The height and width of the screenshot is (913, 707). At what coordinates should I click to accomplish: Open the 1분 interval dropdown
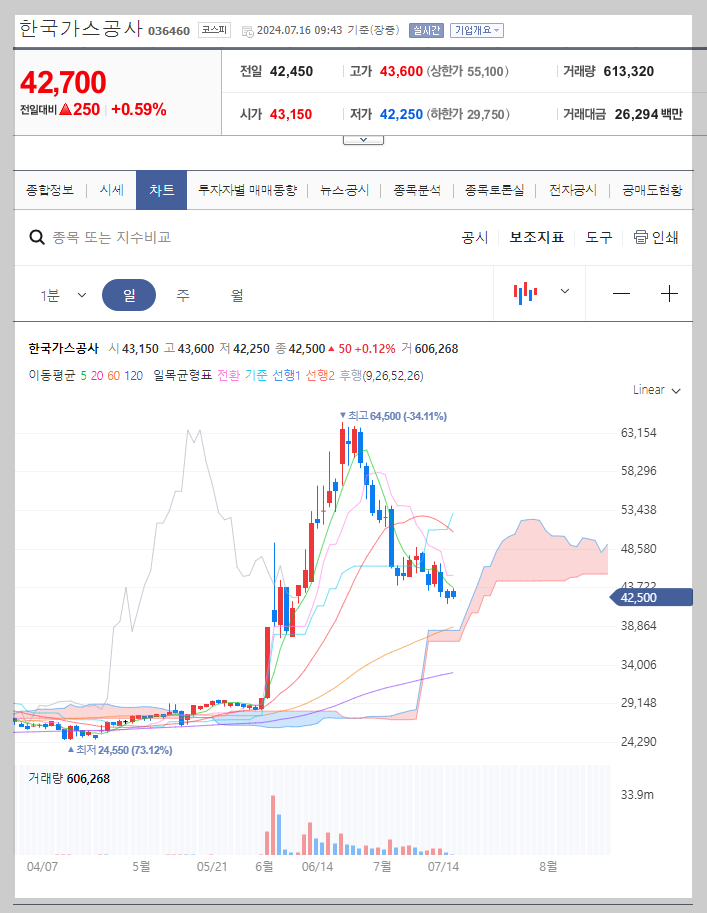(63, 295)
